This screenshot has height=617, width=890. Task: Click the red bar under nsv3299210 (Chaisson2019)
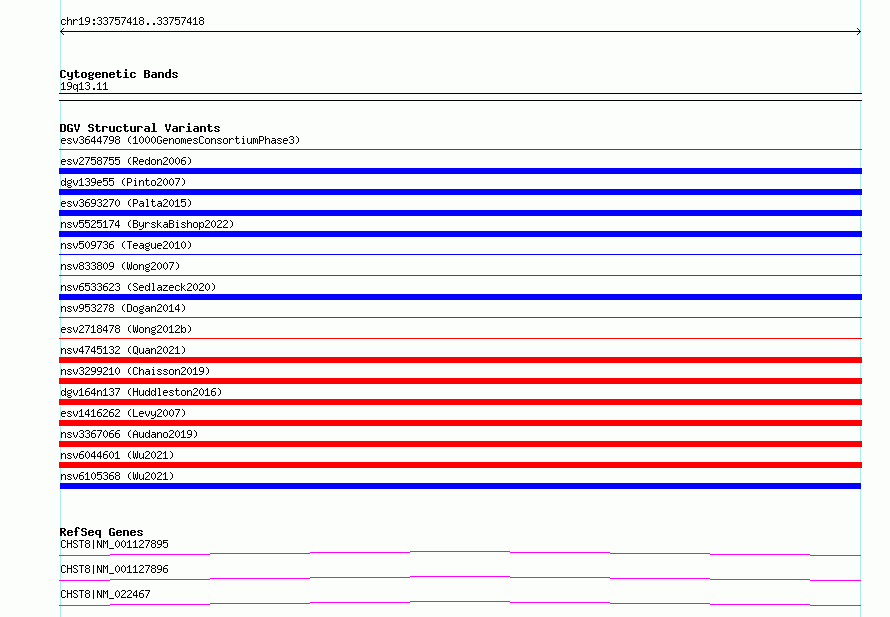[460, 381]
